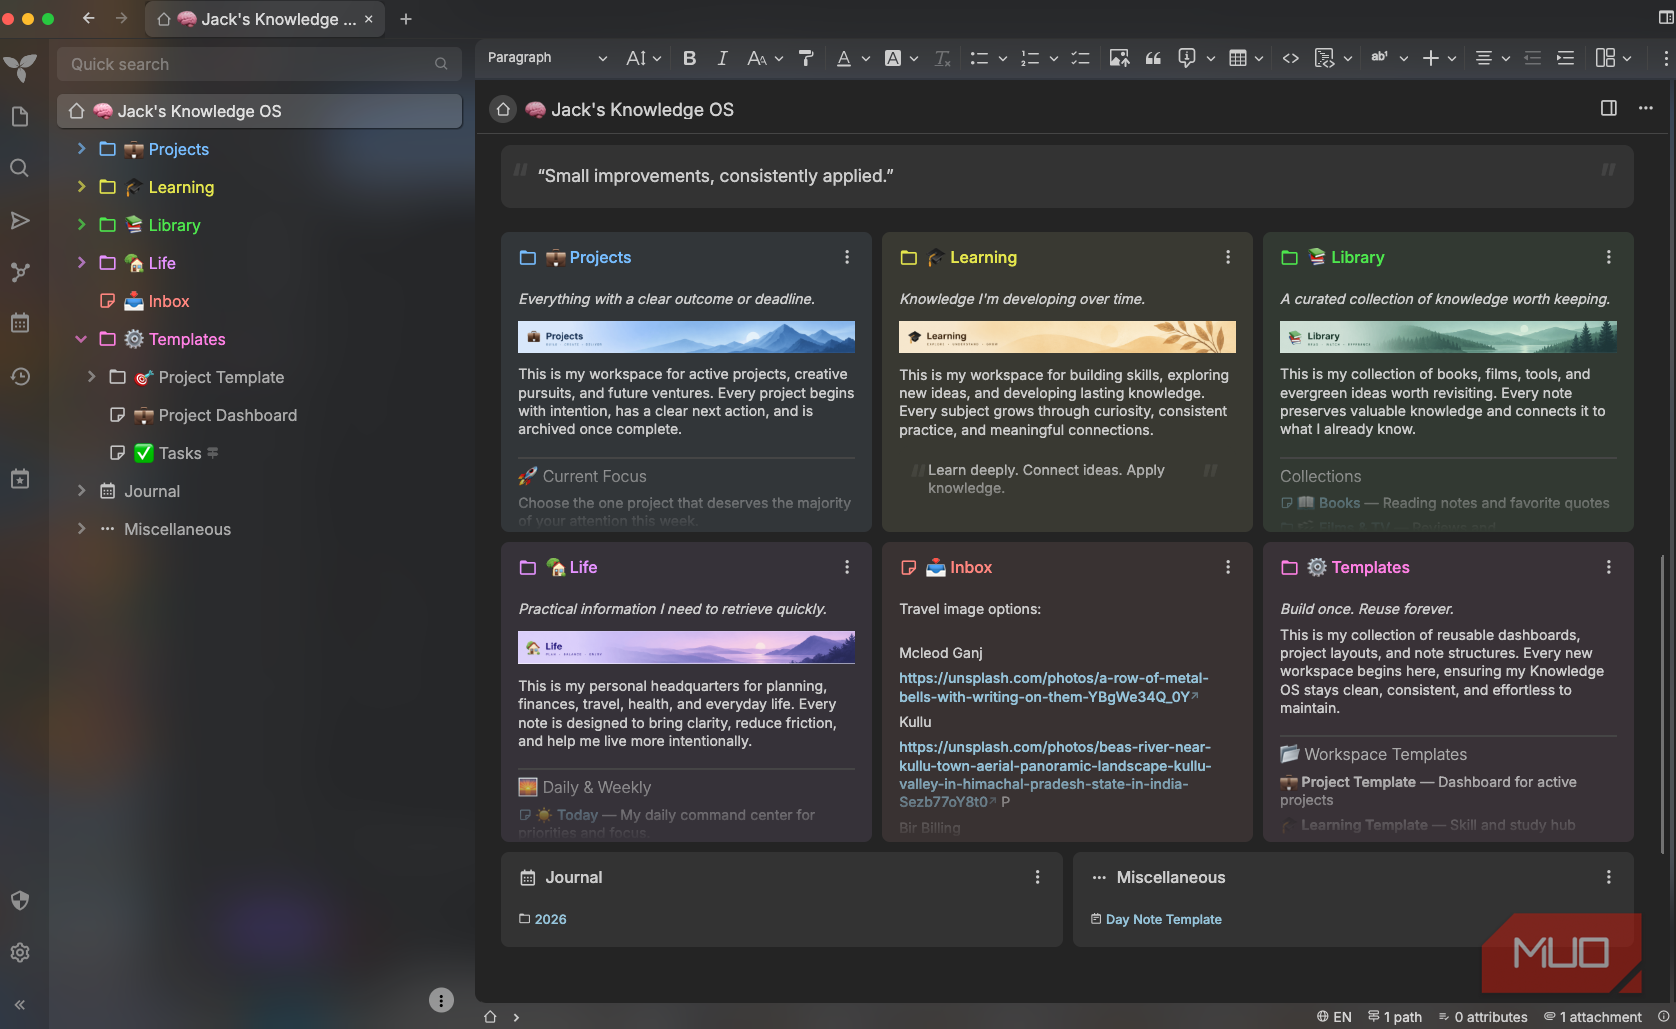Expand the Miscellaneous node in tree
This screenshot has height=1029, width=1676.
click(82, 529)
